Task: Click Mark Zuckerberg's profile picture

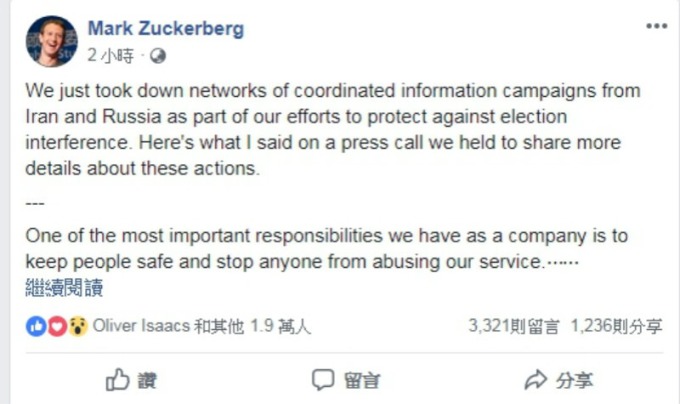Action: [52, 41]
